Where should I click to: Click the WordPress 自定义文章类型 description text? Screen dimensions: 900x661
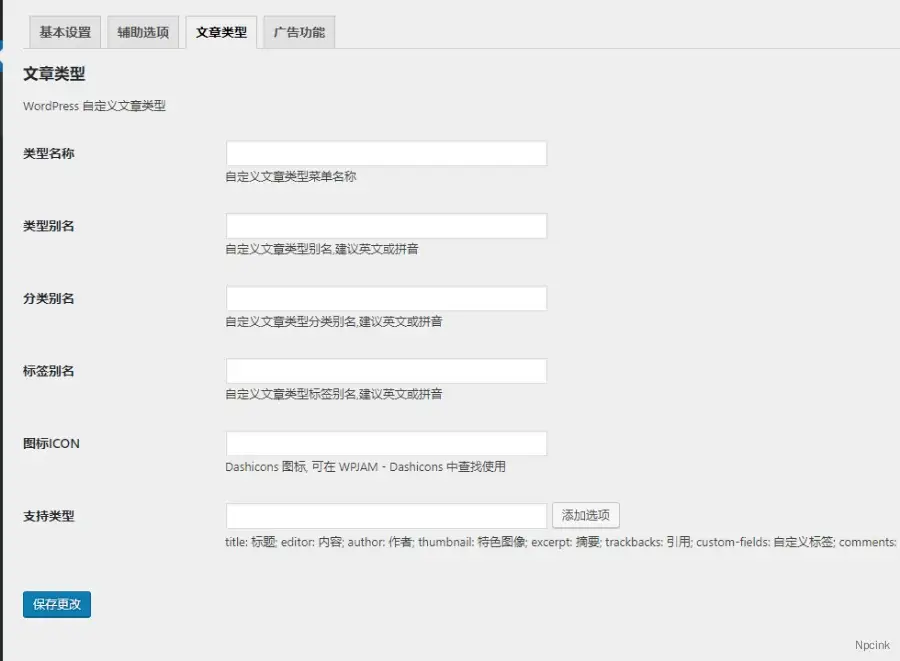93,105
